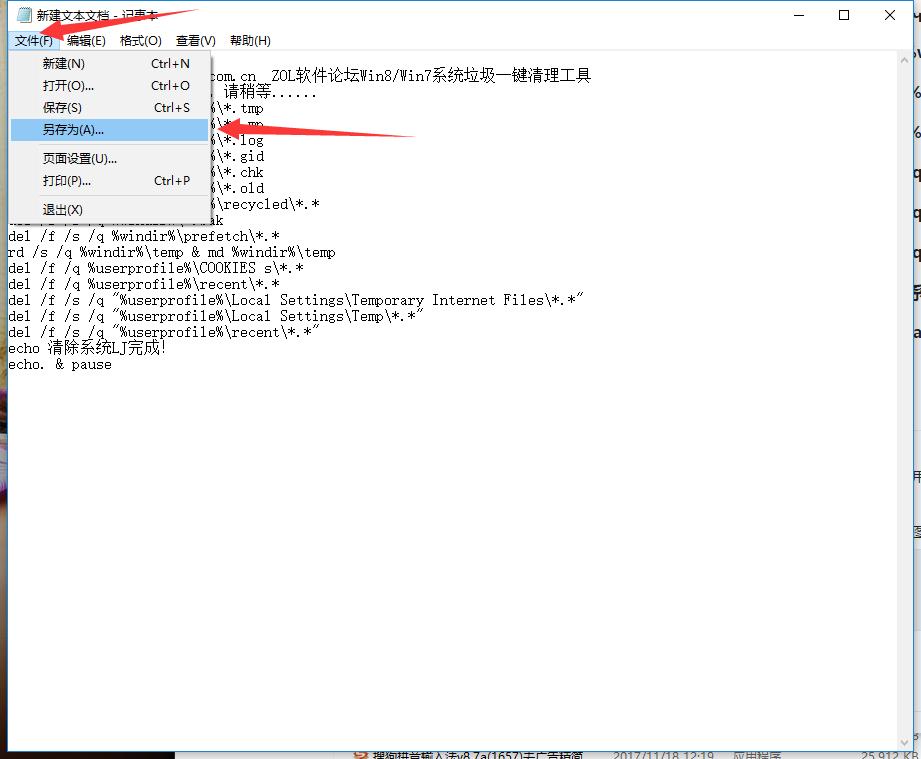Open the 格式(O) menu

140,41
